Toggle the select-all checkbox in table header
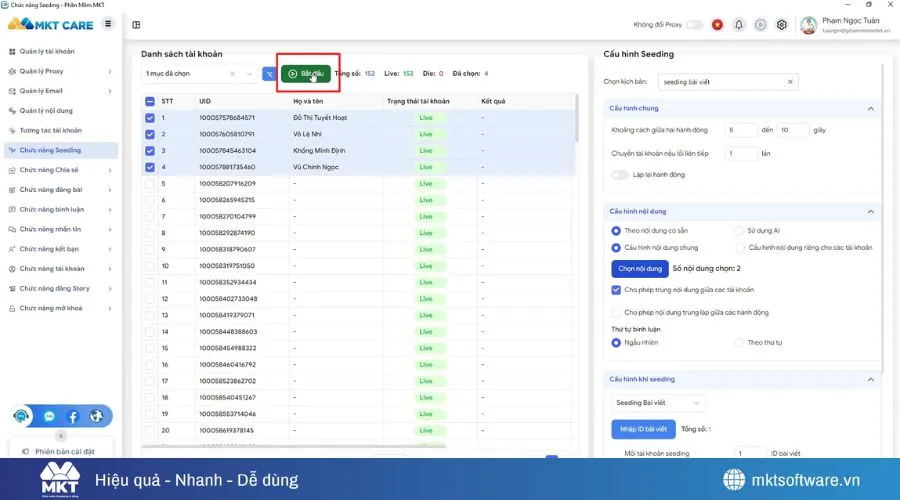This screenshot has width=900, height=500. pos(150,101)
